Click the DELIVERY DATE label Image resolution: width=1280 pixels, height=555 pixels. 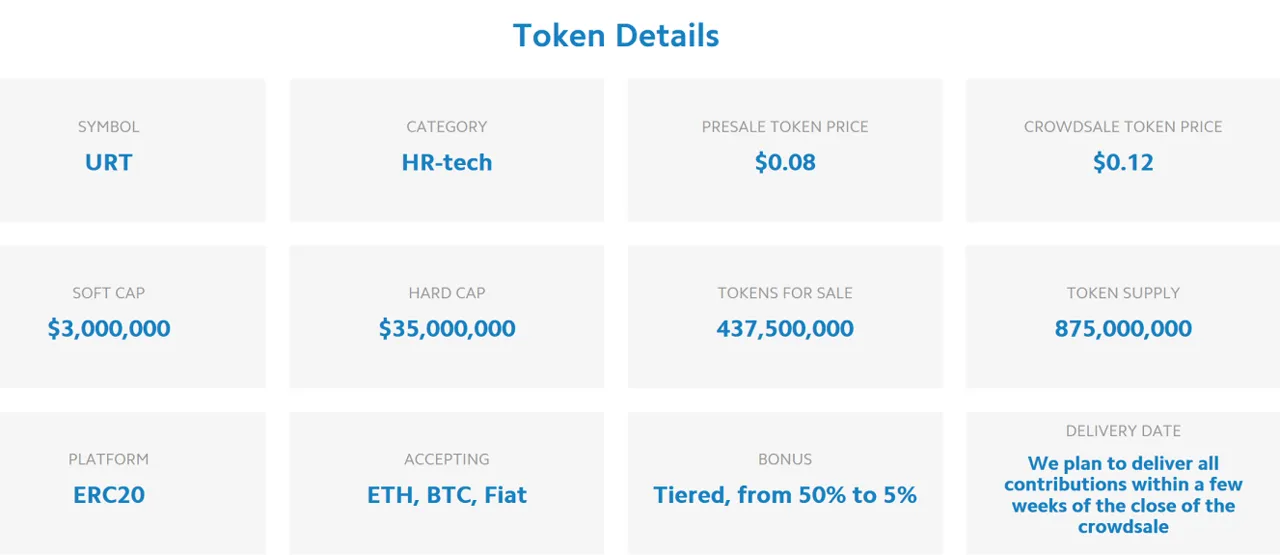pyautogui.click(x=1123, y=431)
